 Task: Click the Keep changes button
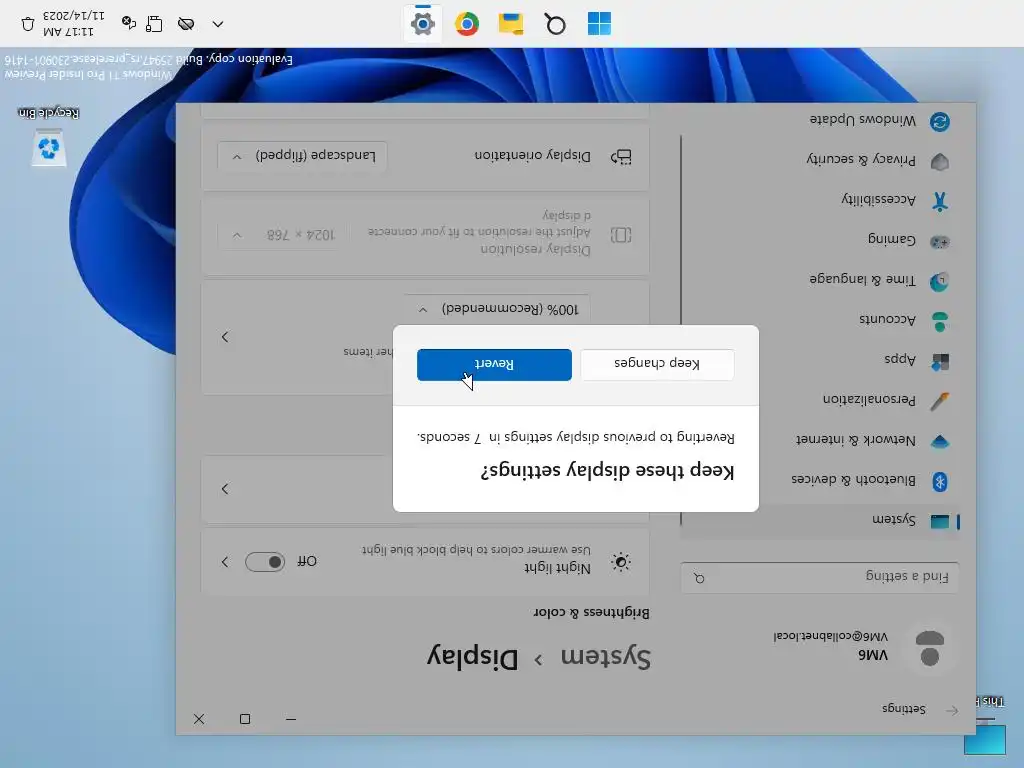[657, 364]
